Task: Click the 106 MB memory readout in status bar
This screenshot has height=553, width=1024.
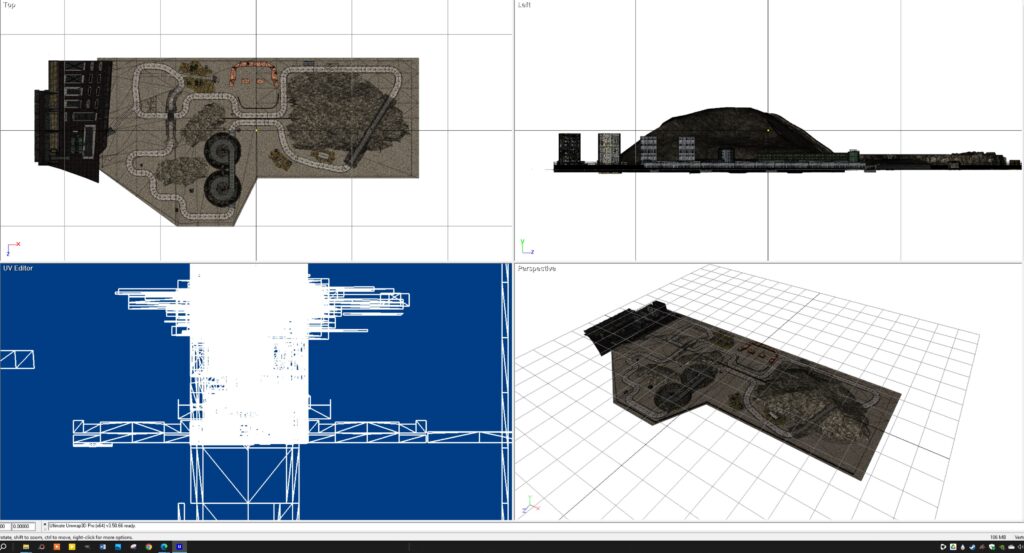Action: coord(997,537)
